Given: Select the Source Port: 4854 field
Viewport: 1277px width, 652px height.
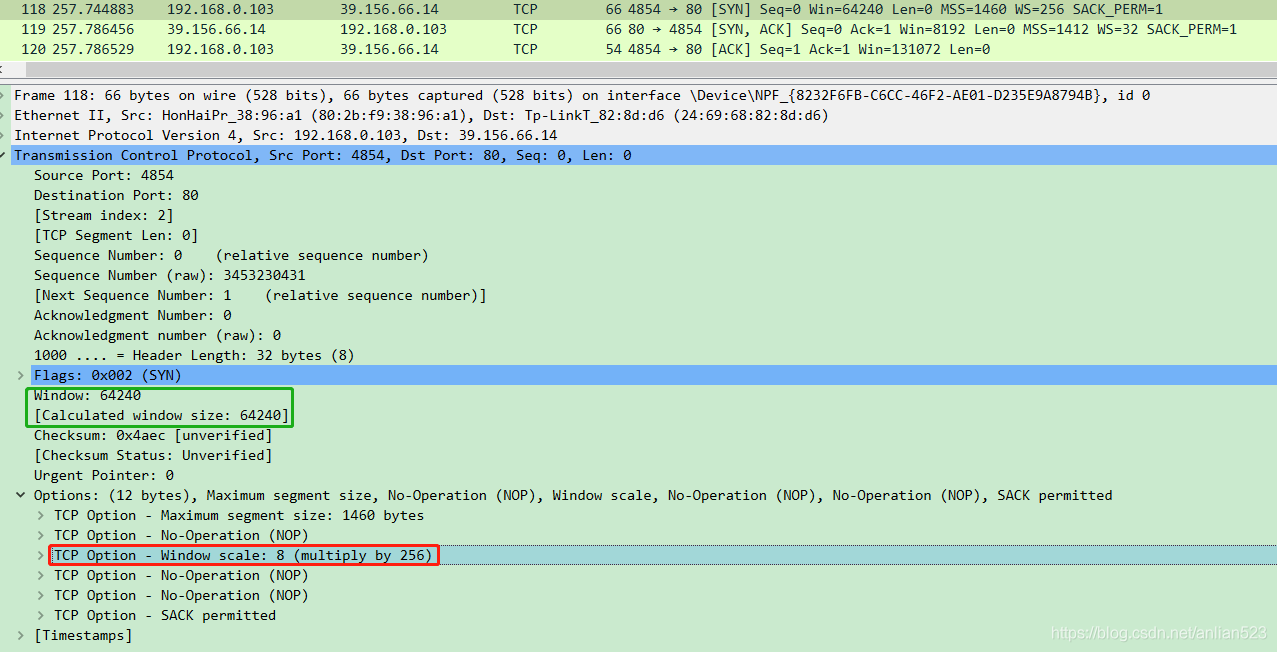Looking at the screenshot, I should [x=103, y=175].
